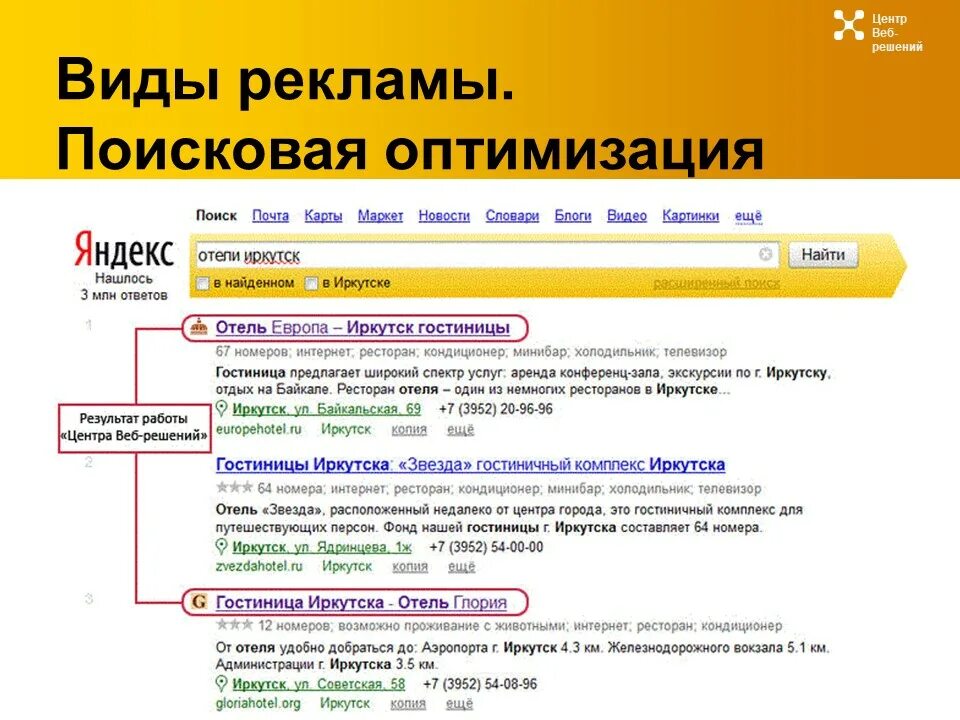Open the Видео service
Screen dimensions: 960x720
click(627, 216)
